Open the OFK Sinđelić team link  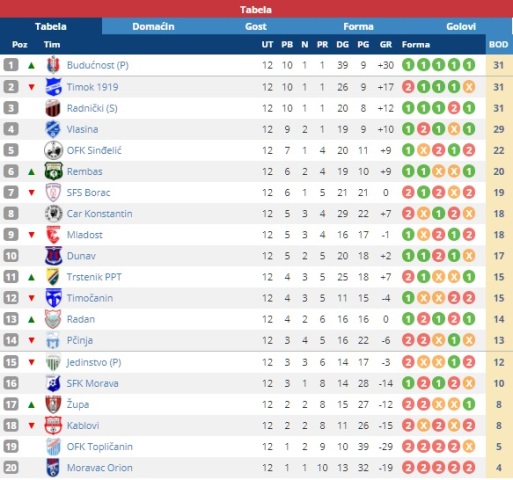94,150
